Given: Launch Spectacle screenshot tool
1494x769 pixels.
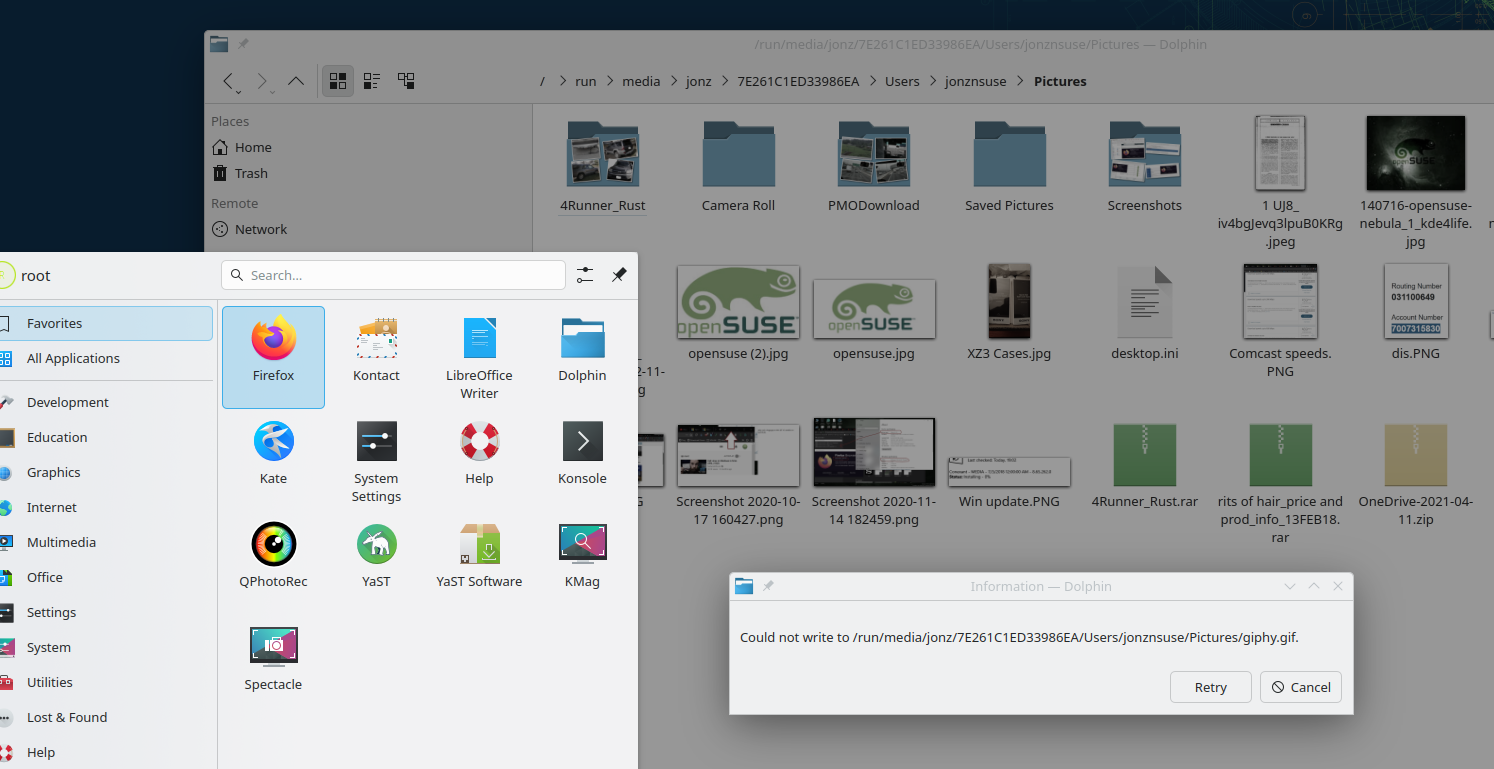Looking at the screenshot, I should [x=273, y=659].
